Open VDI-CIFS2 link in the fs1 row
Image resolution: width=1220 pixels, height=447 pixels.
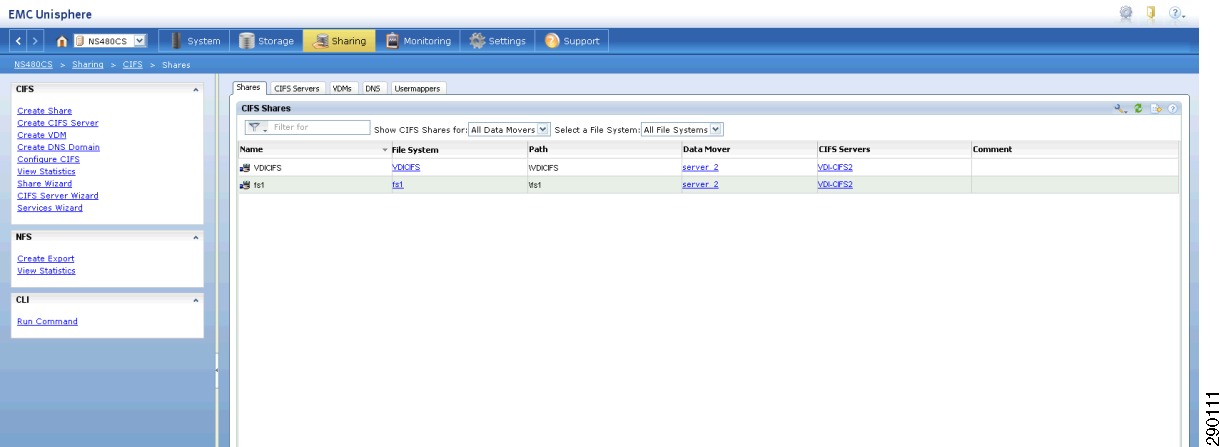click(835, 184)
